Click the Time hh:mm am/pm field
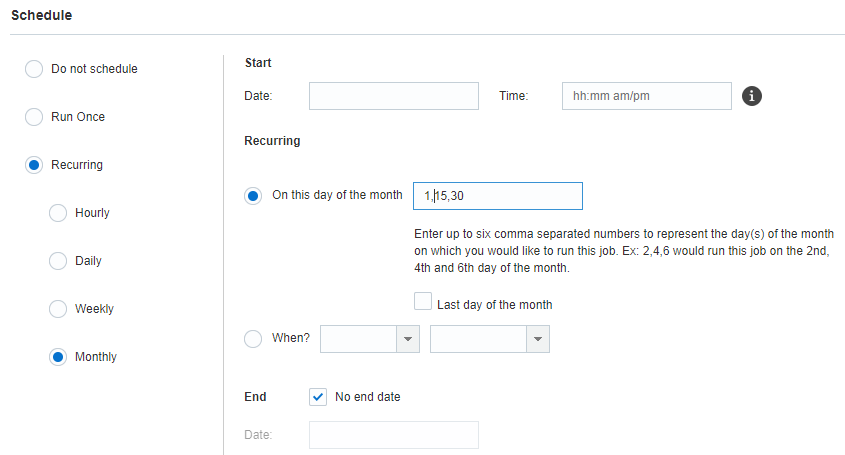The height and width of the screenshot is (455, 845). pyautogui.click(x=646, y=96)
